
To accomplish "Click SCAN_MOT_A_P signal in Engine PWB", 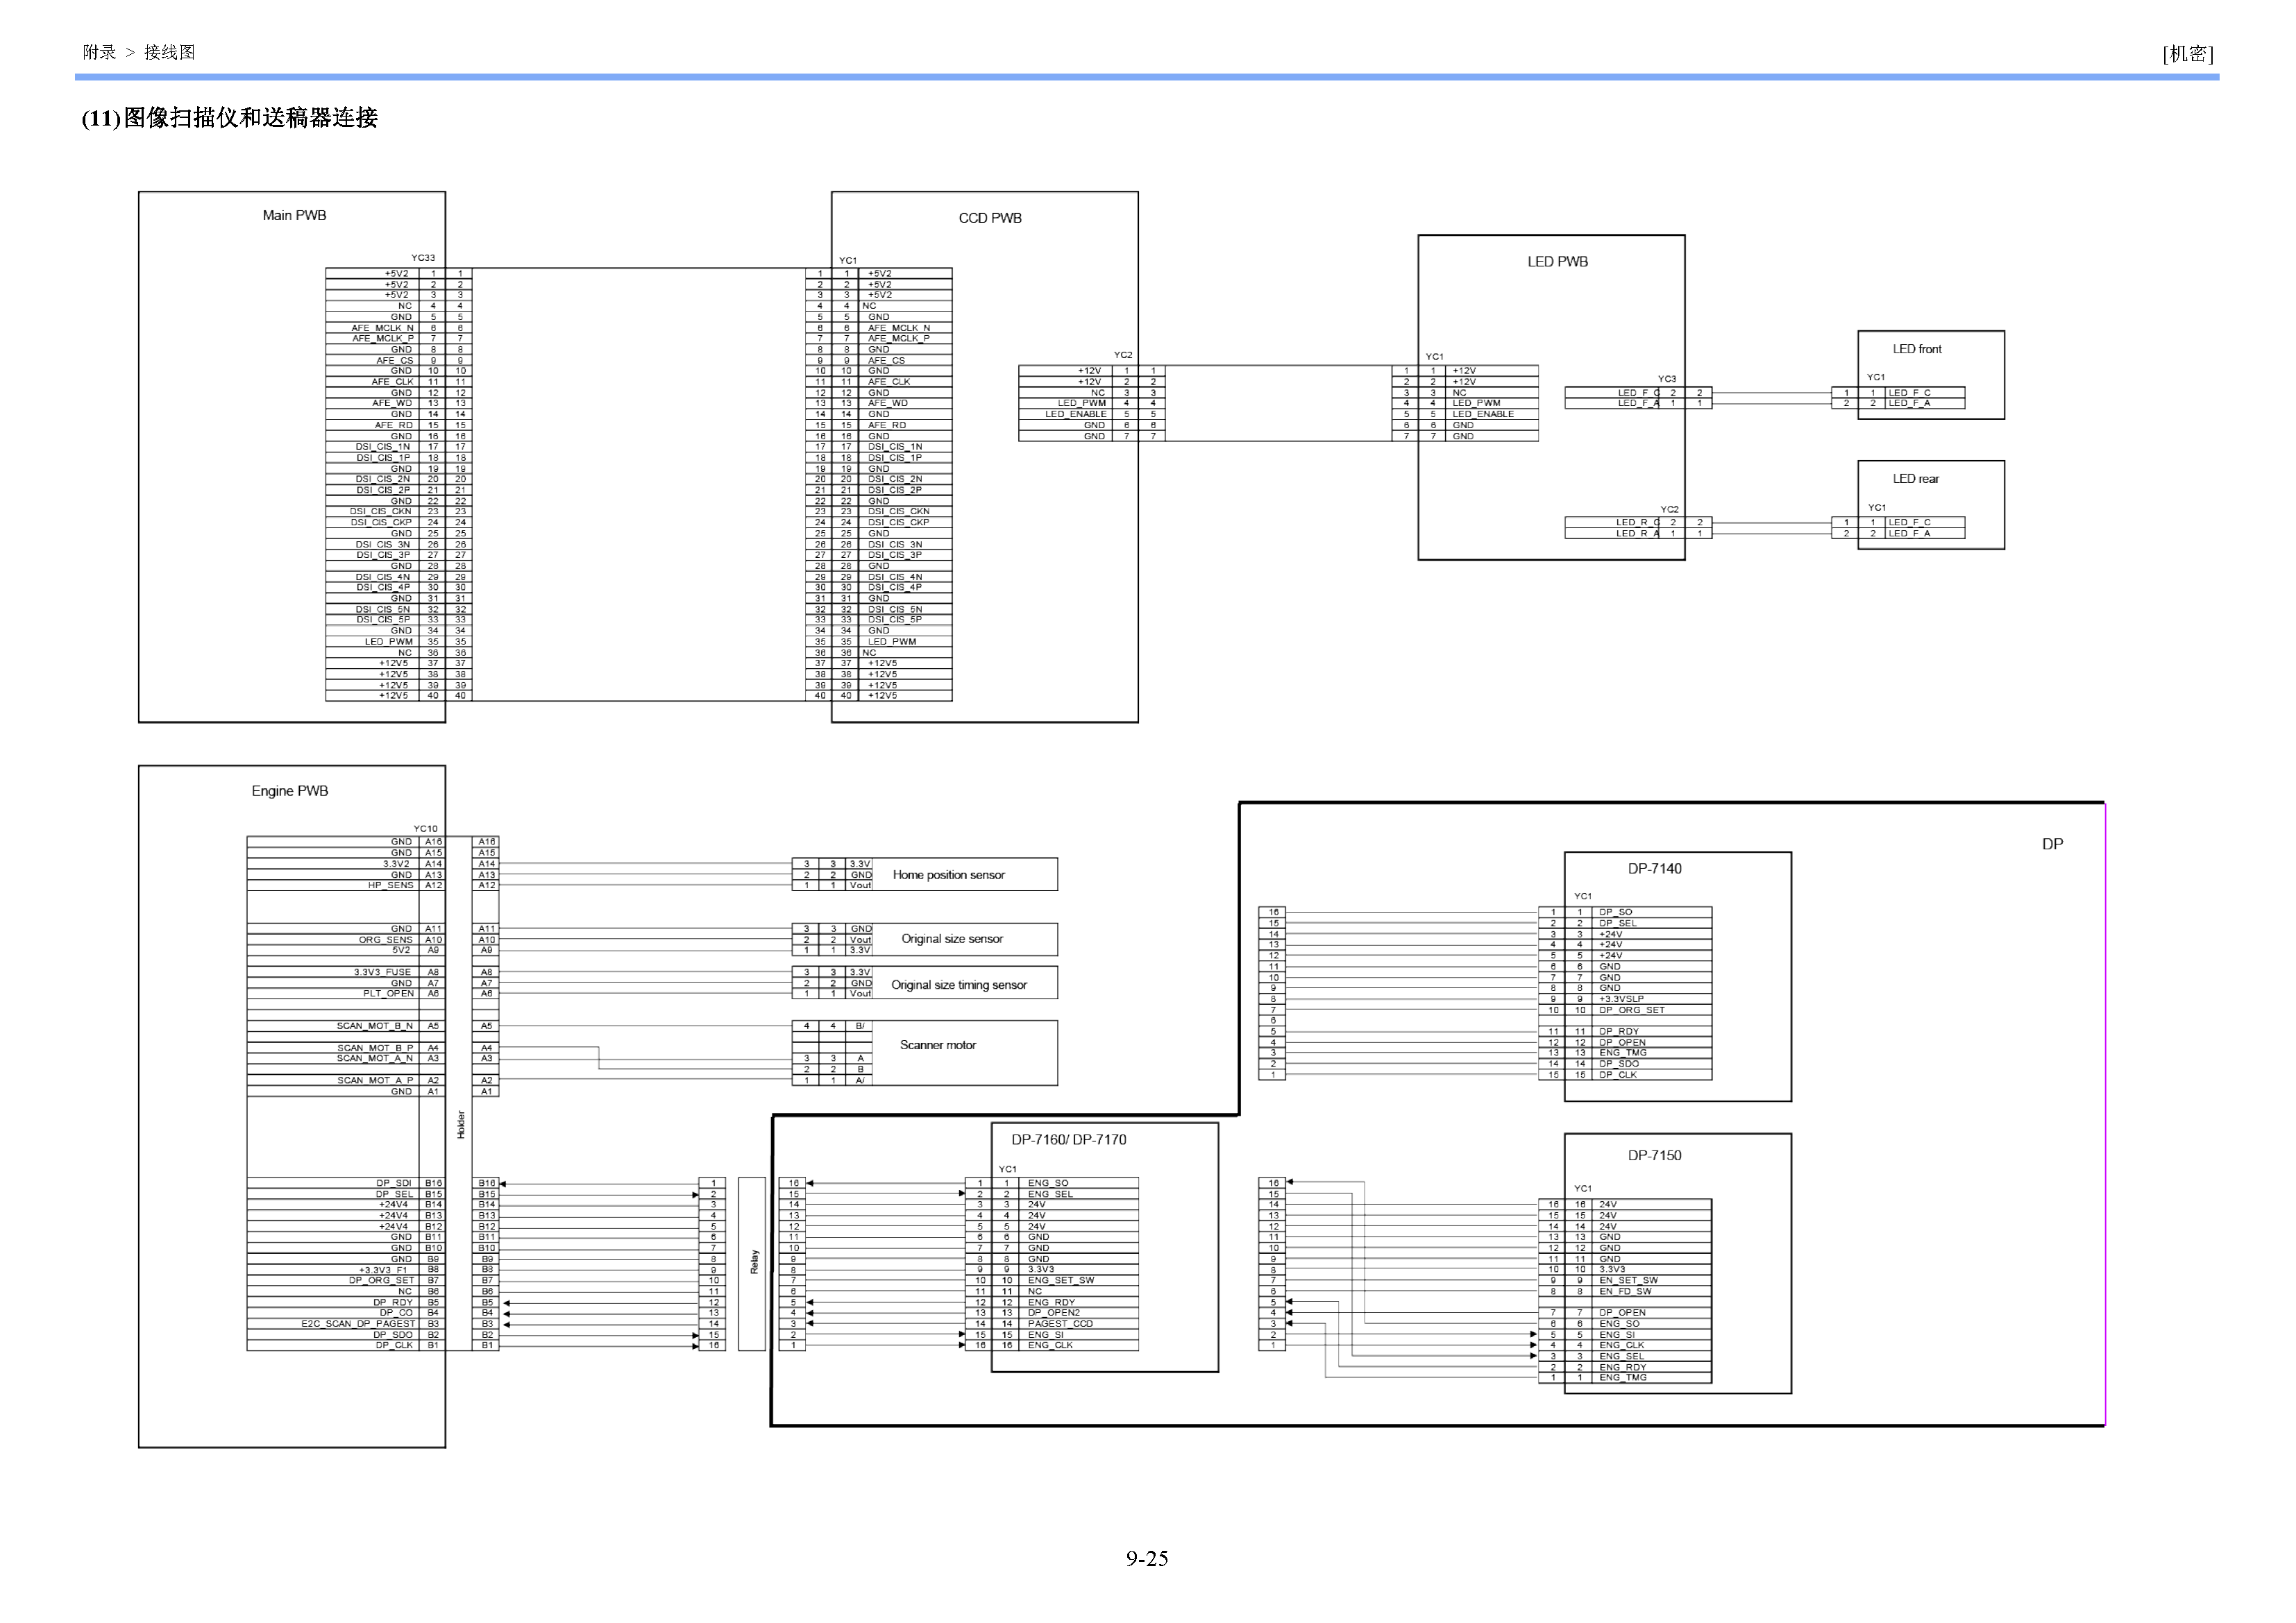I will (x=374, y=1080).
